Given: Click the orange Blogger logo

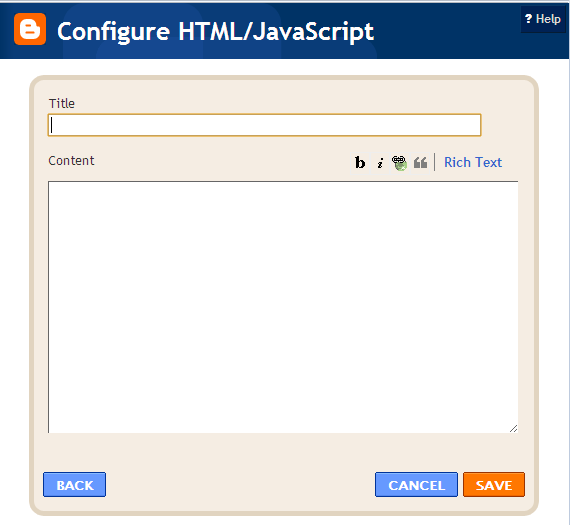Looking at the screenshot, I should pos(30,29).
